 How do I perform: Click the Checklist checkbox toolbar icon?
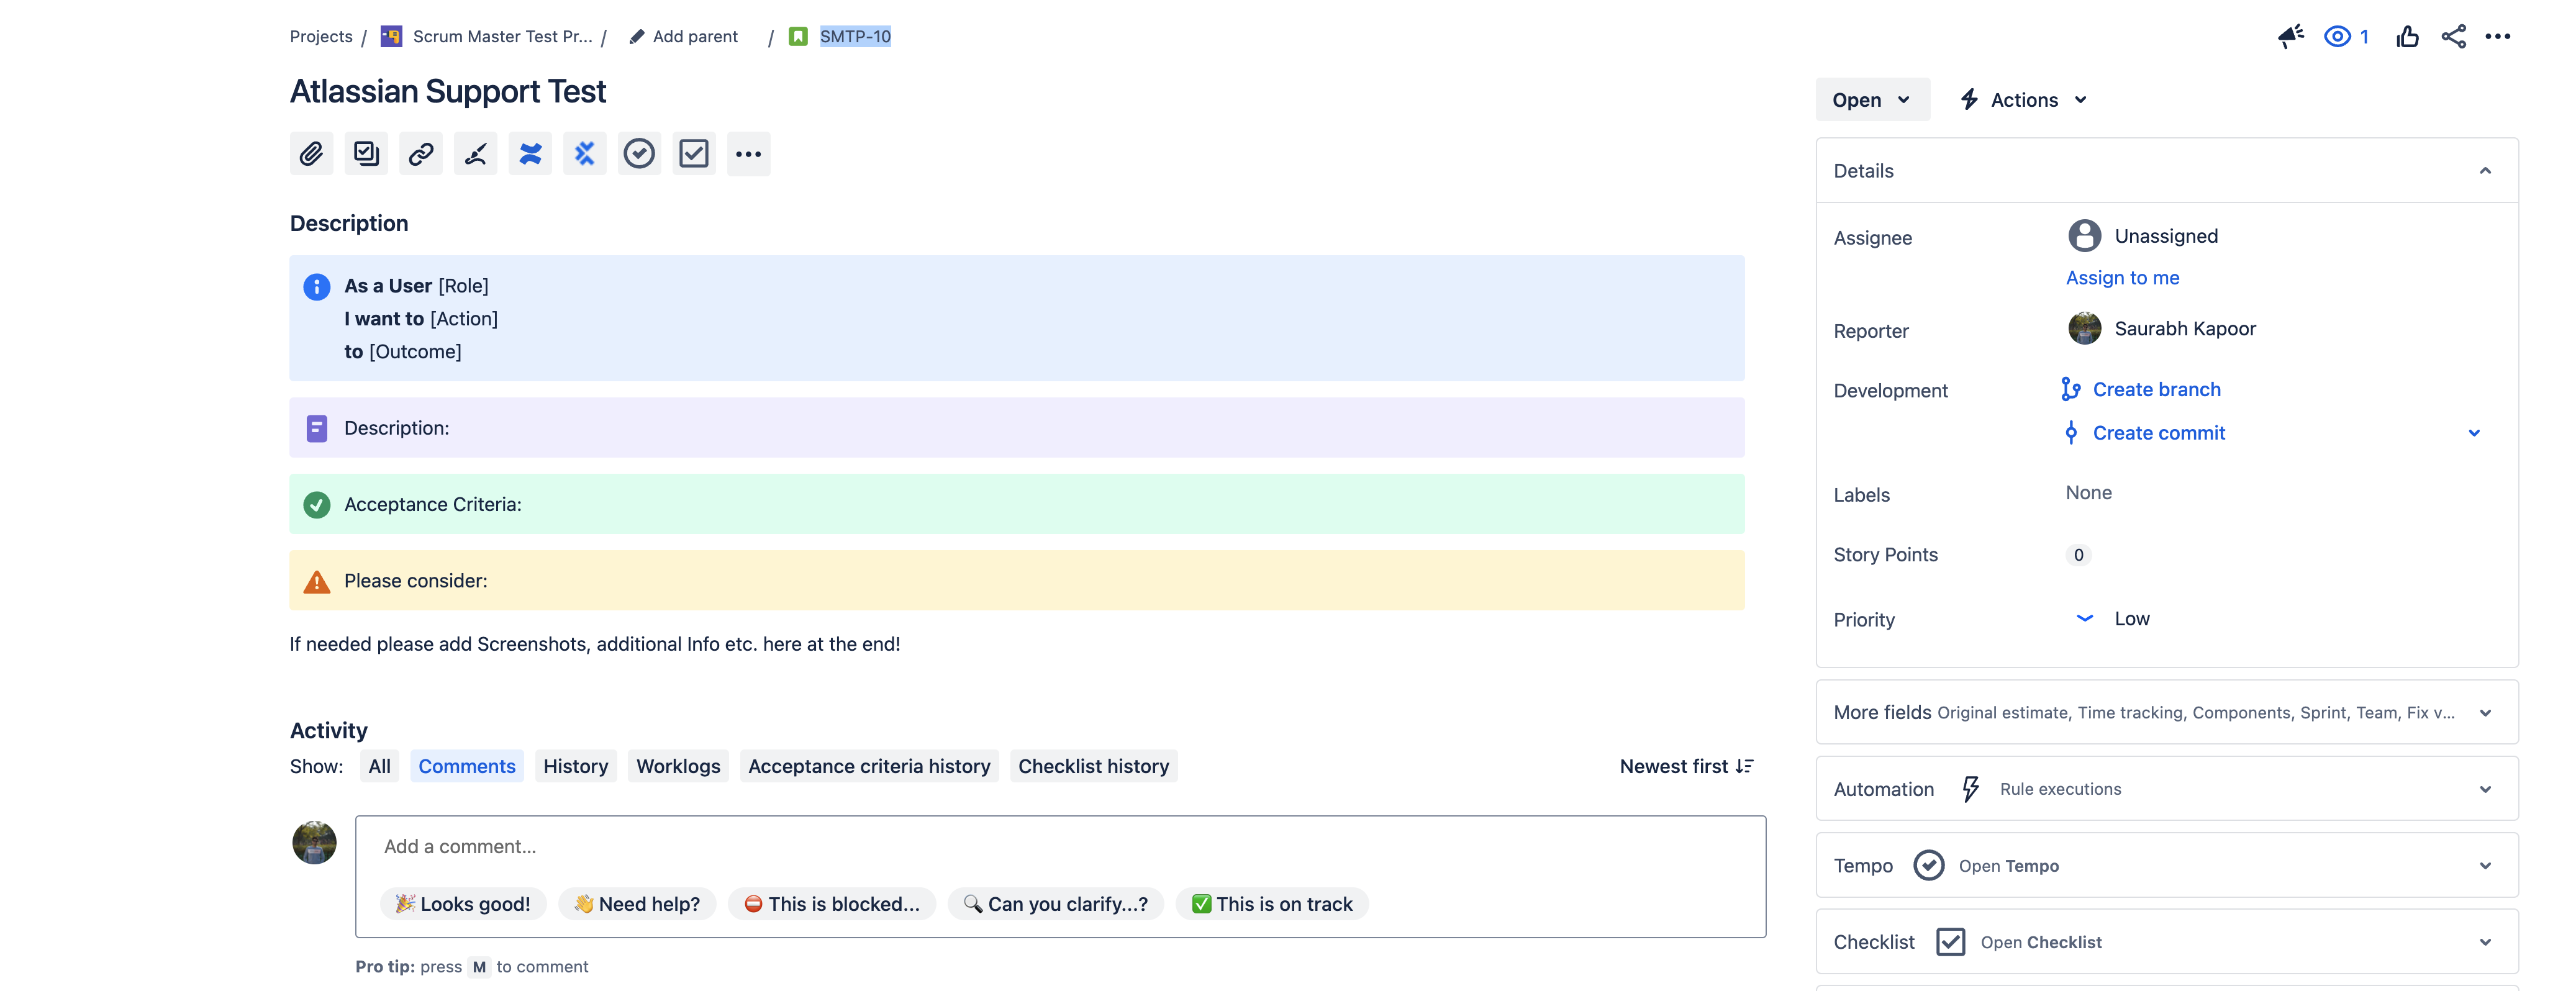[693, 154]
